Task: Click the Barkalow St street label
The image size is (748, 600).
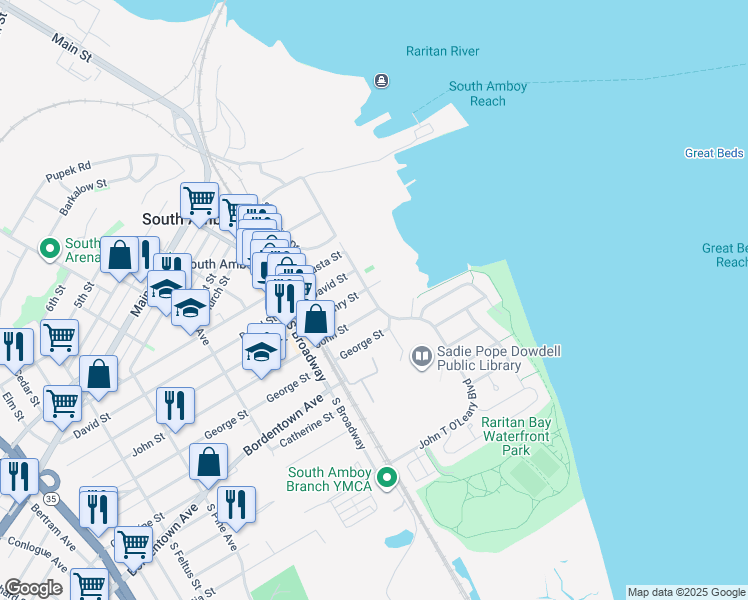Action: tap(83, 197)
